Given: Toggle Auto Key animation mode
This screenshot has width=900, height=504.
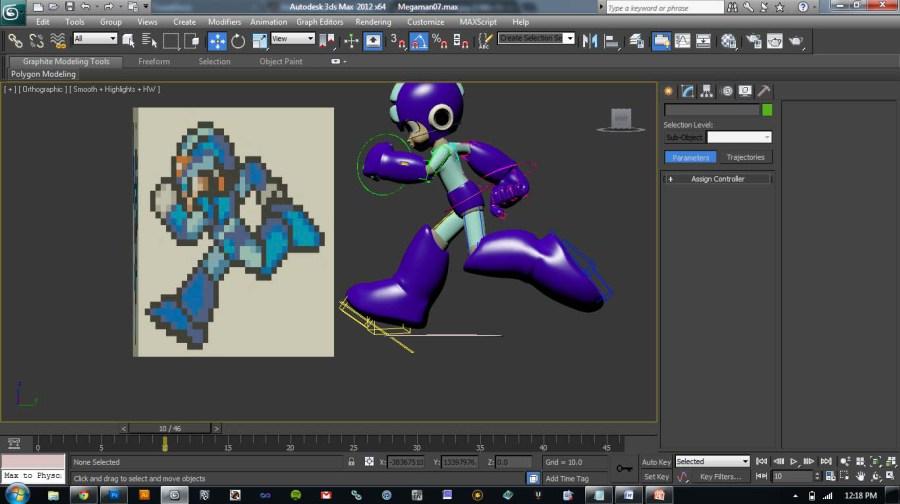Looking at the screenshot, I should [656, 462].
